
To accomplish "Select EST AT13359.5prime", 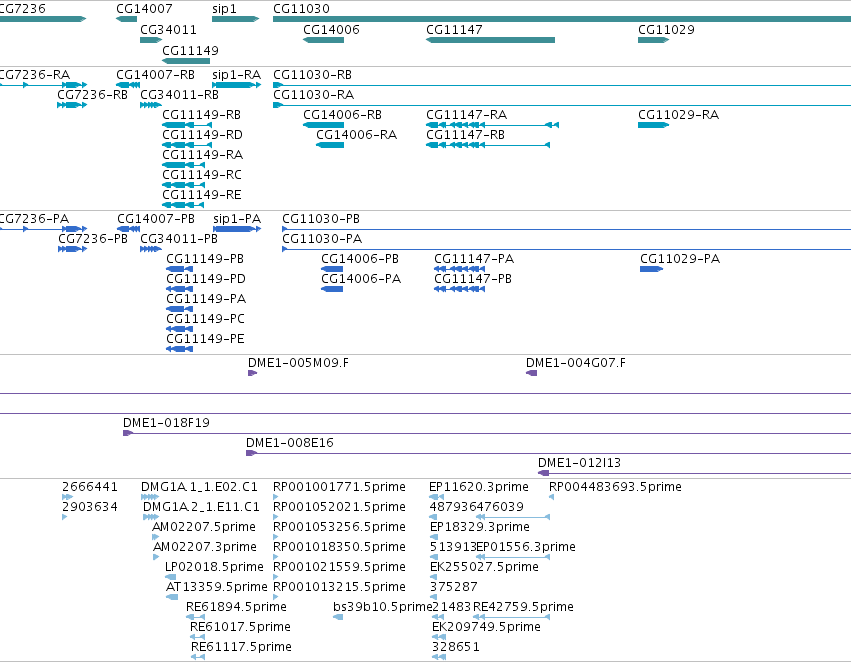I will click(172, 597).
